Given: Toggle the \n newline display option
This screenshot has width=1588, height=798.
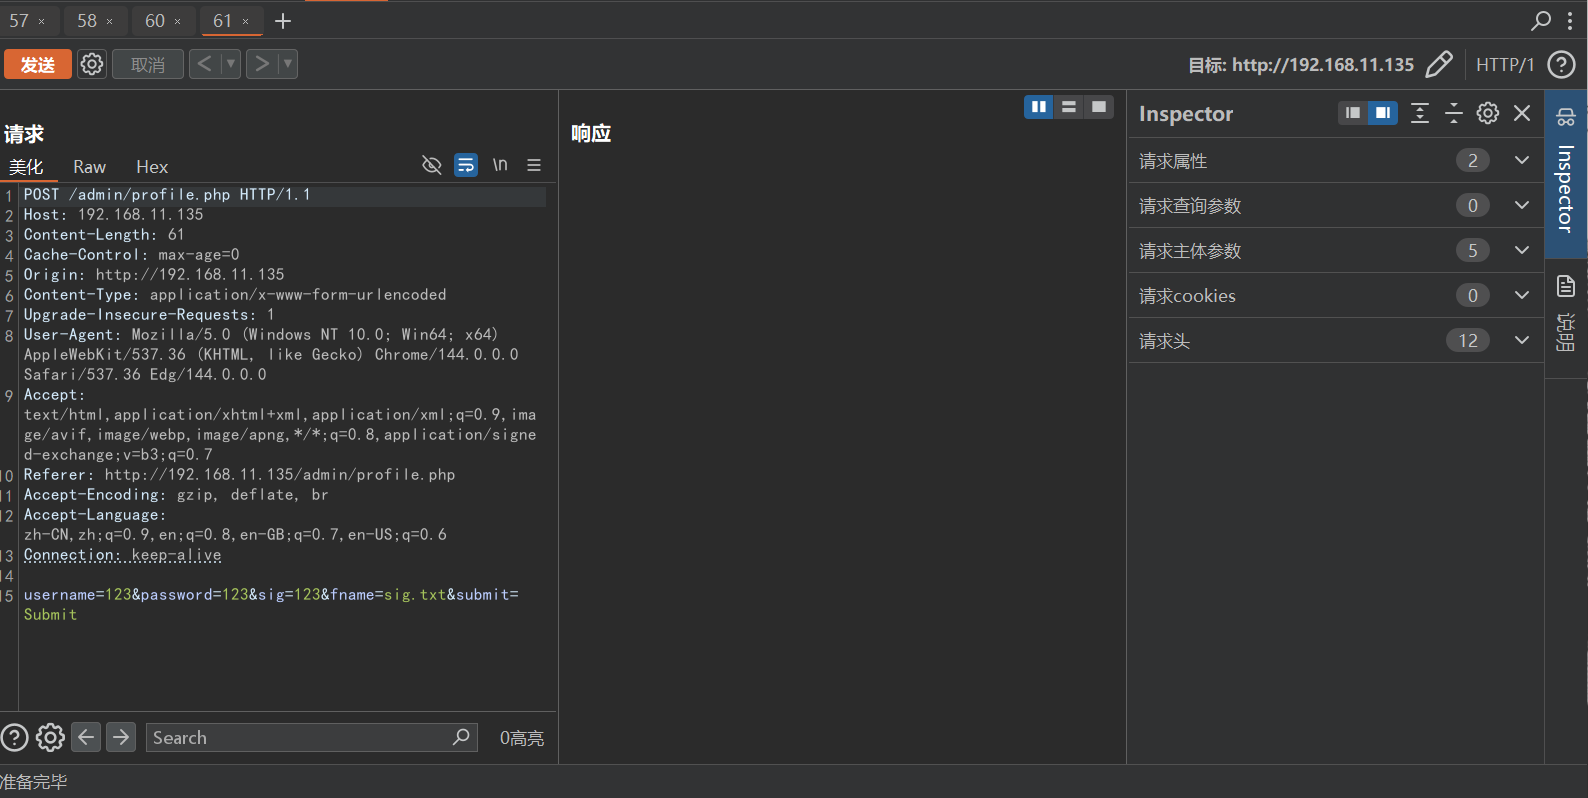Looking at the screenshot, I should (500, 165).
